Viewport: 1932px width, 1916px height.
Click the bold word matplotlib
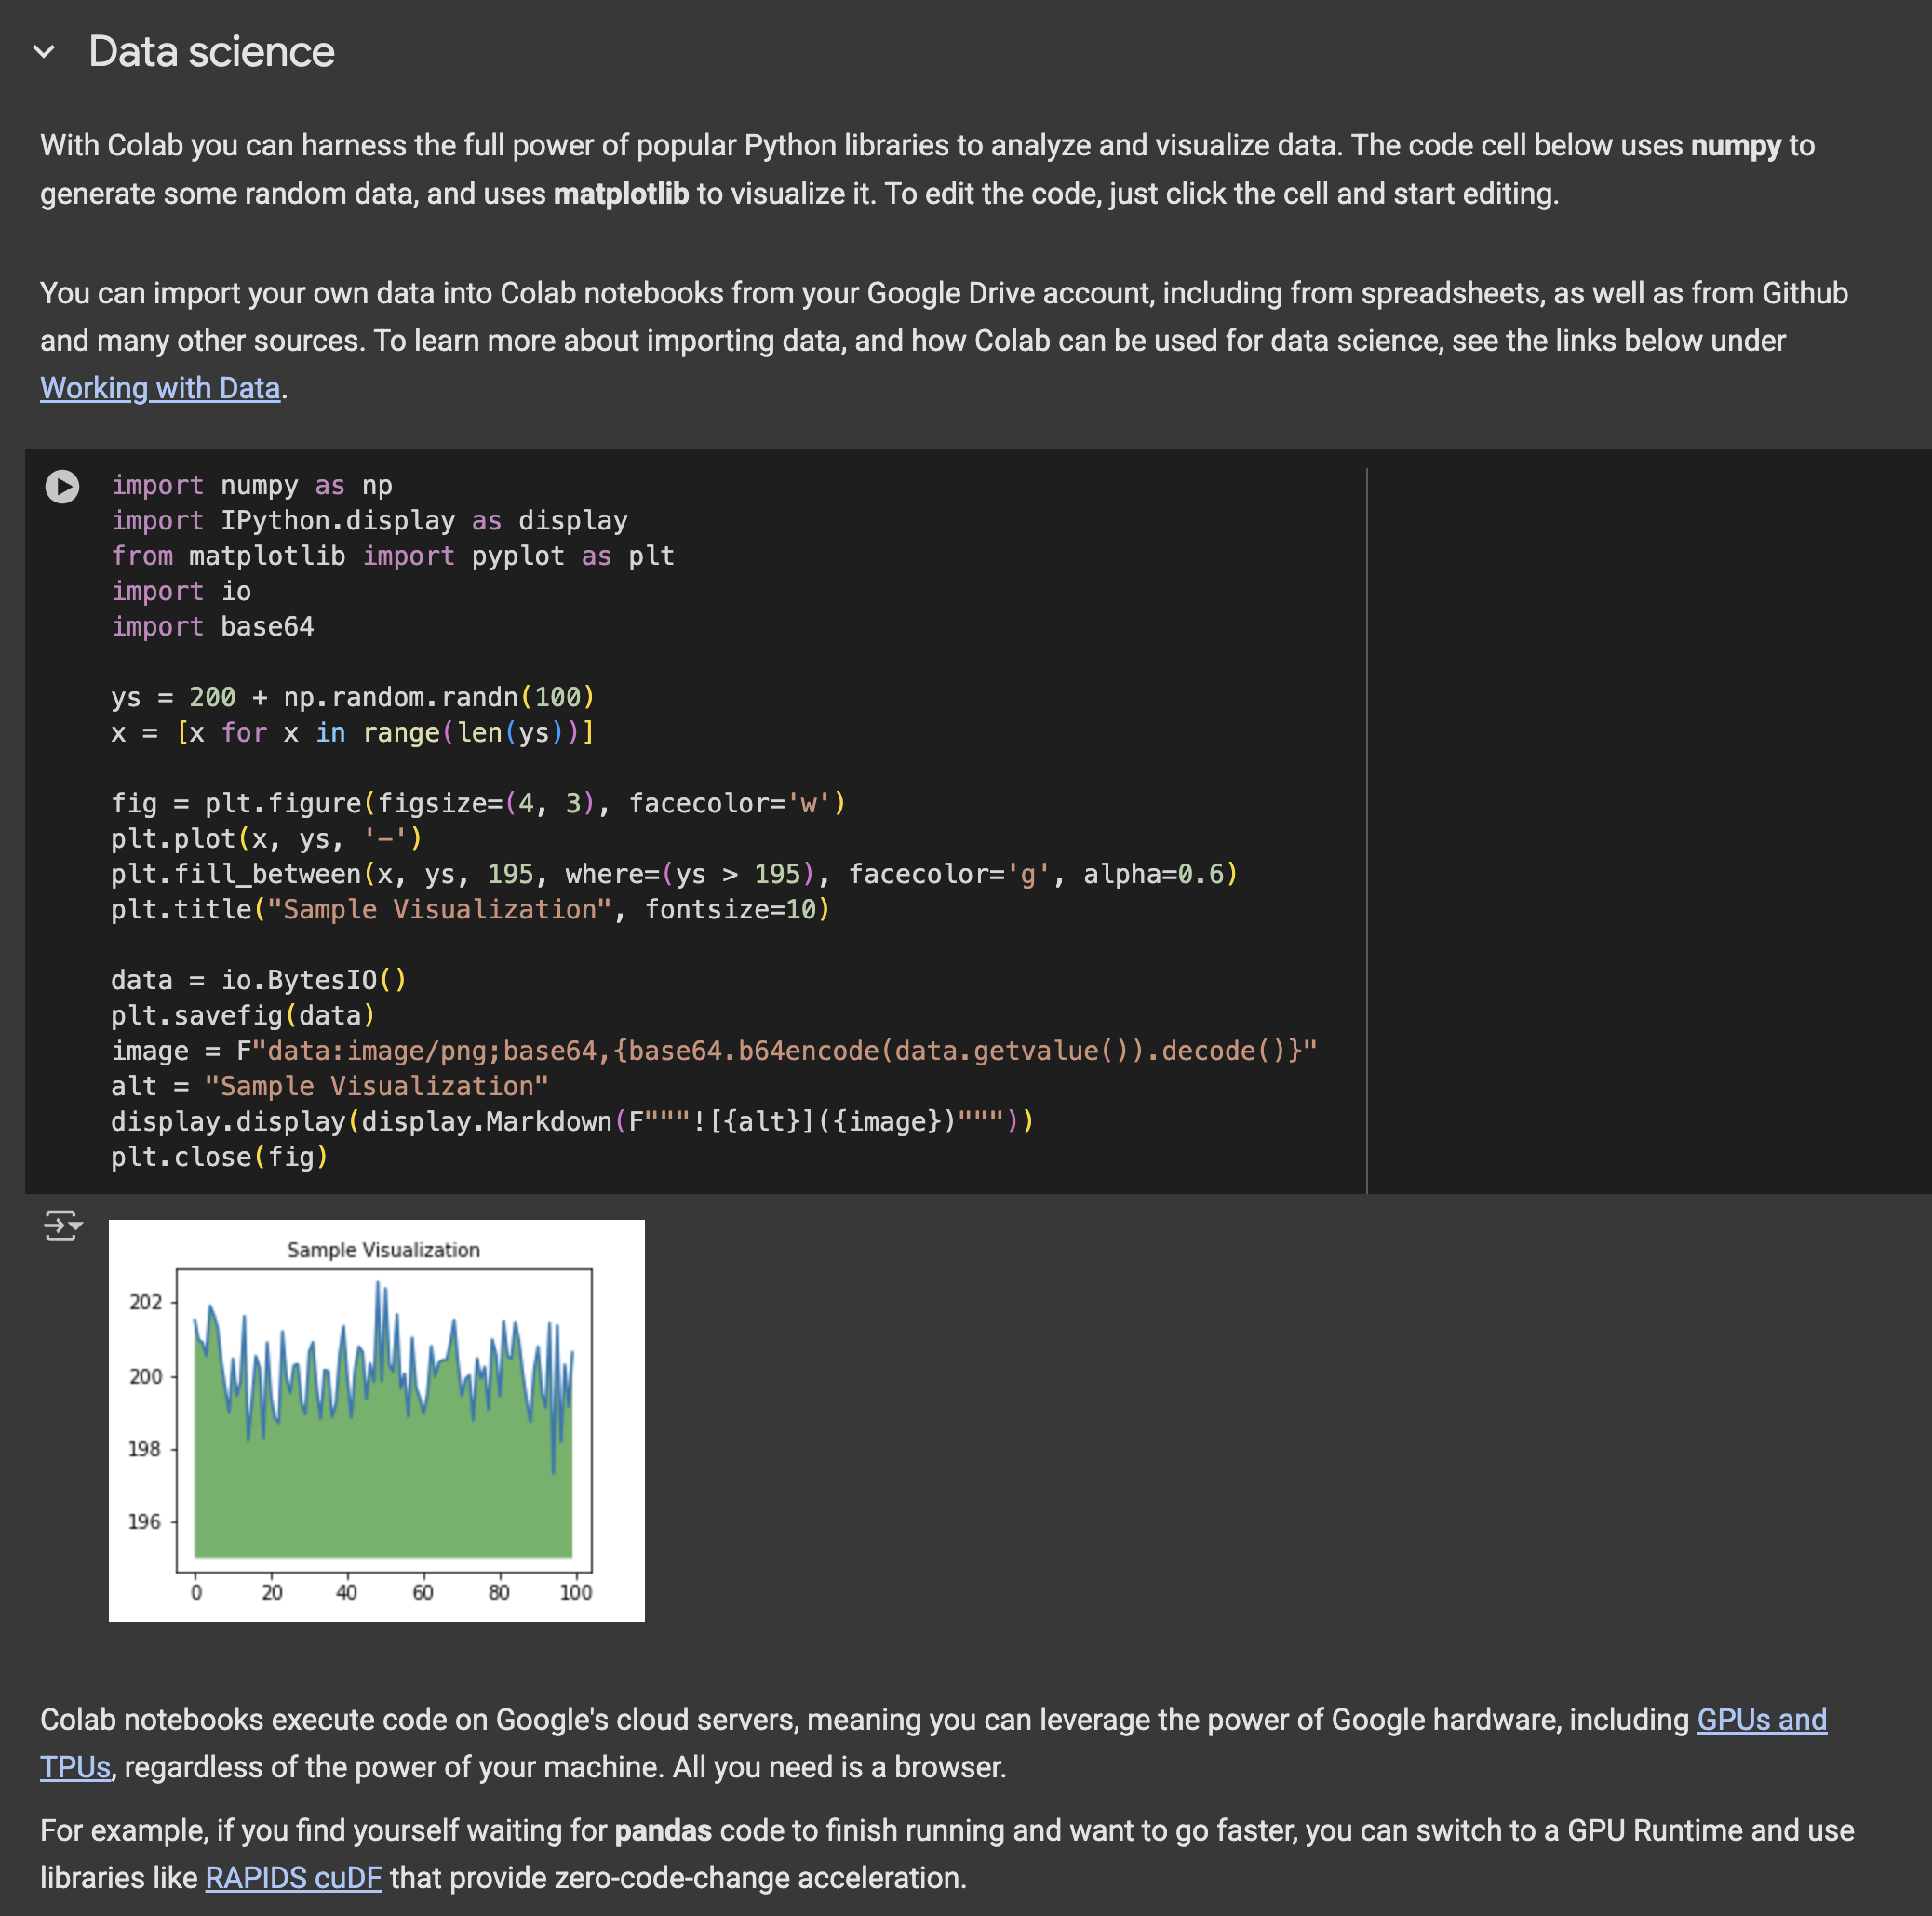pos(621,193)
